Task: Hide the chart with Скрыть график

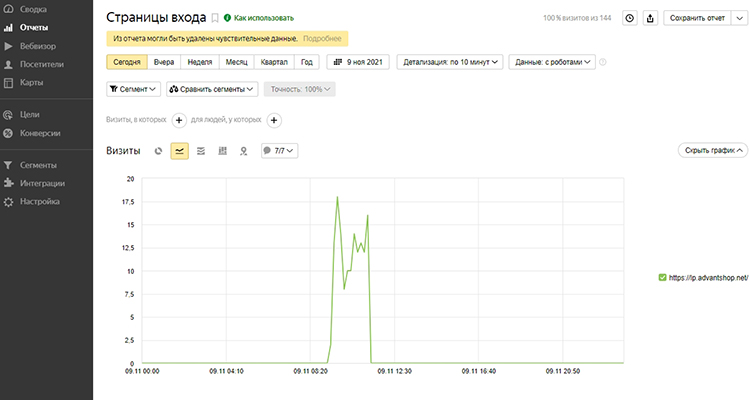Action: 712,151
